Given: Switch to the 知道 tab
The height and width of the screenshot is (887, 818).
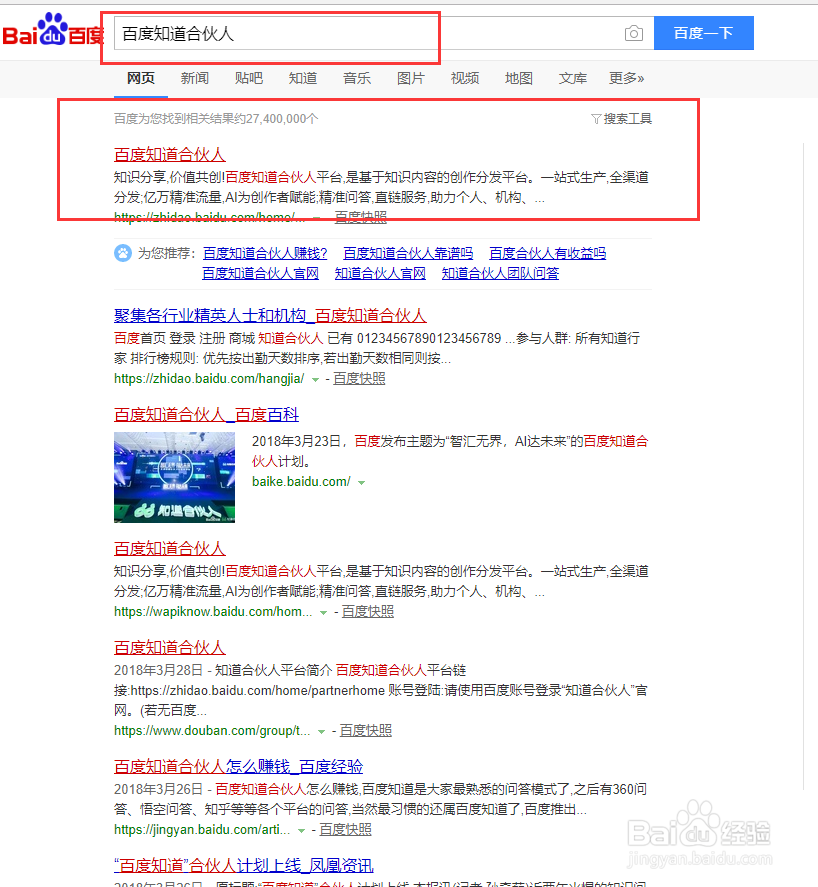Looking at the screenshot, I should click(303, 78).
